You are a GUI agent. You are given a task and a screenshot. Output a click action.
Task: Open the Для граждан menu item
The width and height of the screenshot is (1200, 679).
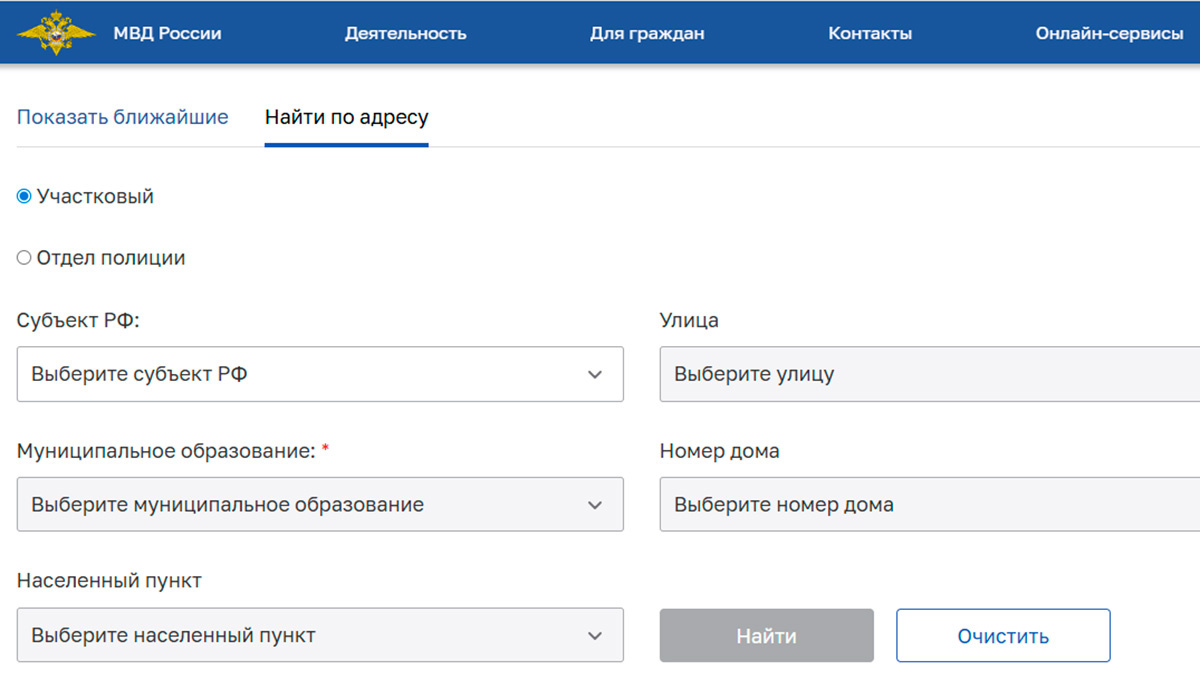coord(646,32)
